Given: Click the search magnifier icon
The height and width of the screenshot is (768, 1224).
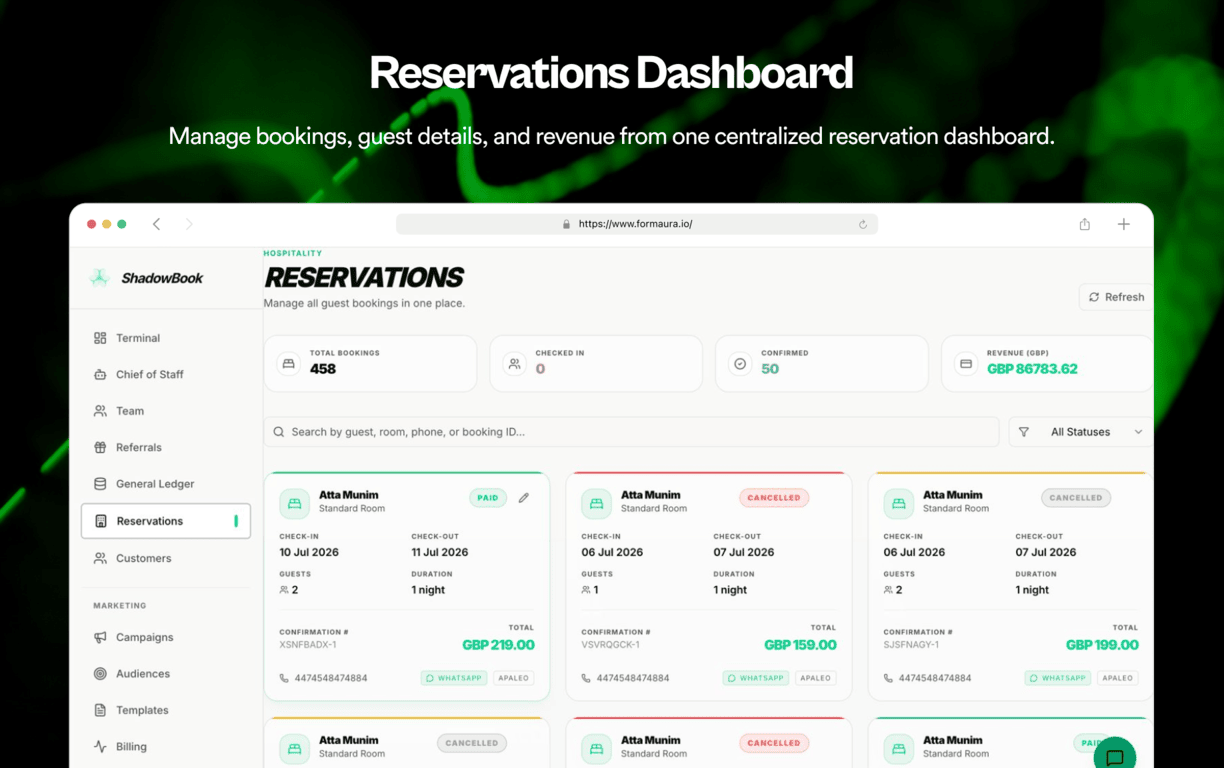Looking at the screenshot, I should point(279,432).
